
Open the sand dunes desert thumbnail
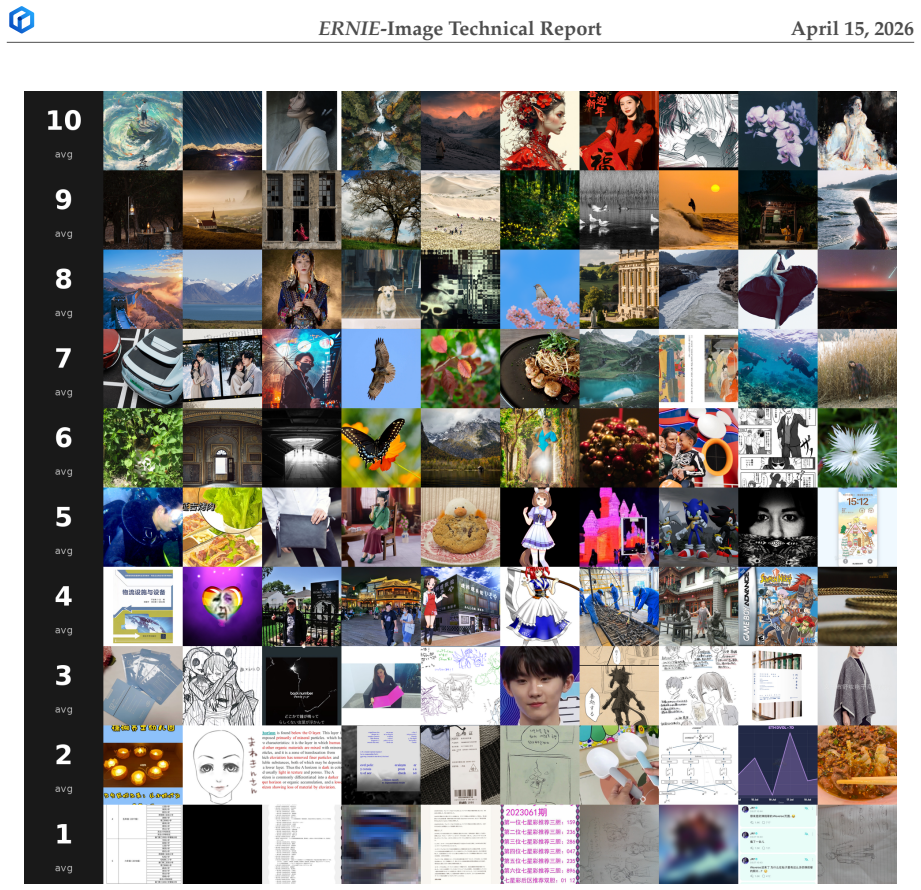460,210
